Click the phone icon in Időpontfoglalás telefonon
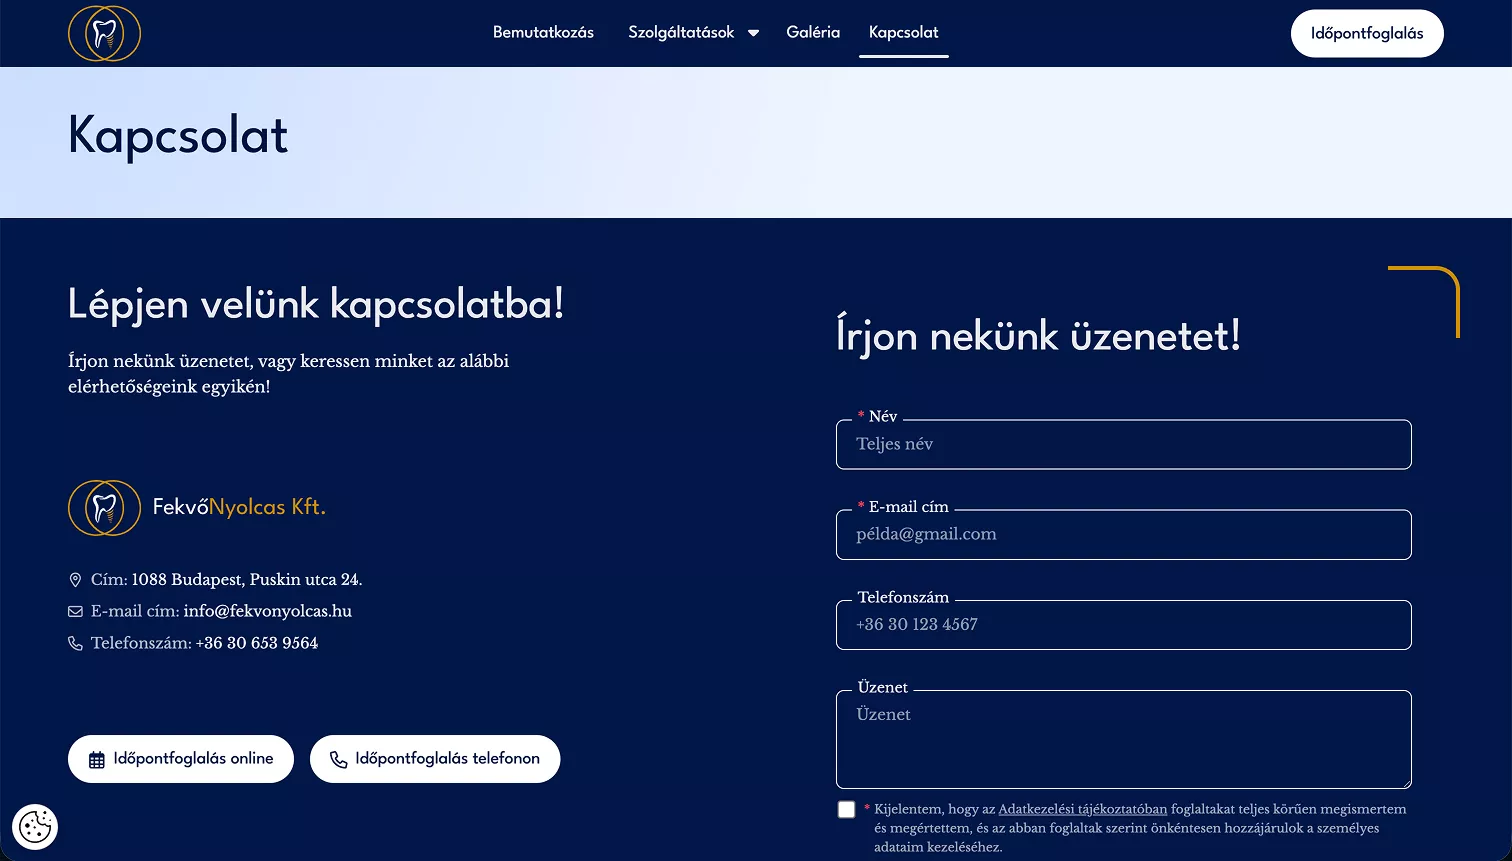The image size is (1512, 861). tap(339, 758)
